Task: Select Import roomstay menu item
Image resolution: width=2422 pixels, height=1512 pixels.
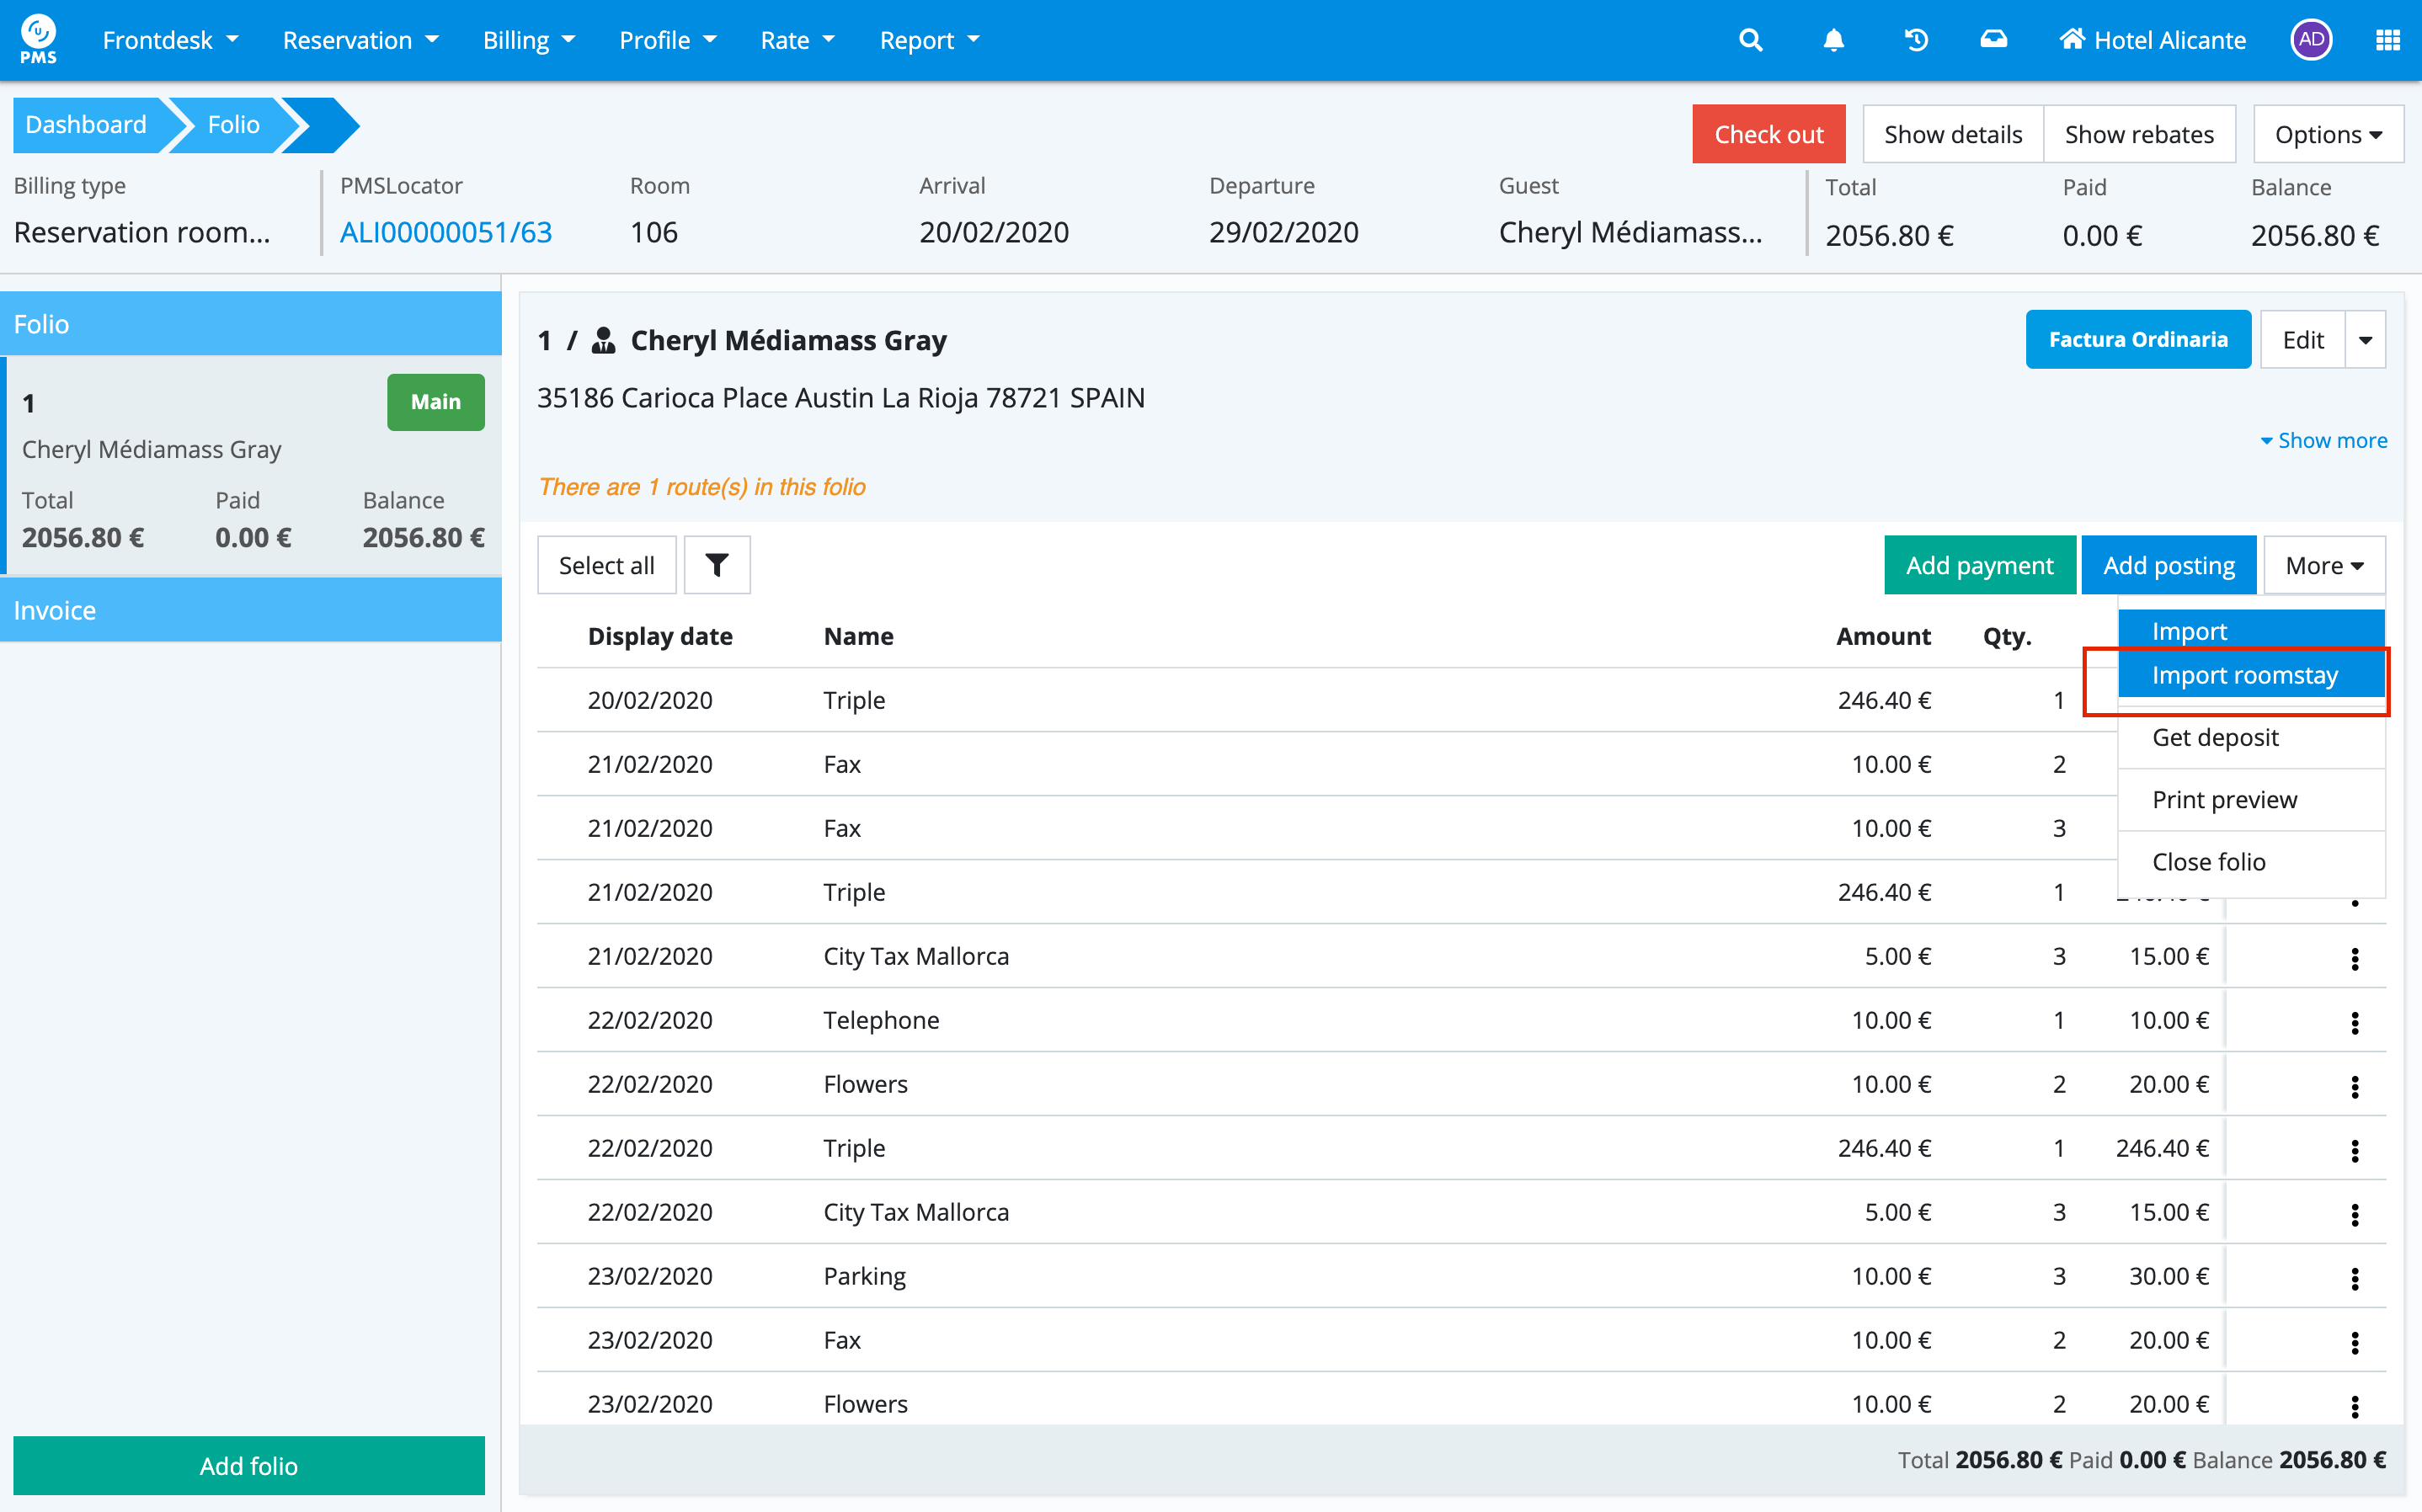Action: tap(2244, 675)
